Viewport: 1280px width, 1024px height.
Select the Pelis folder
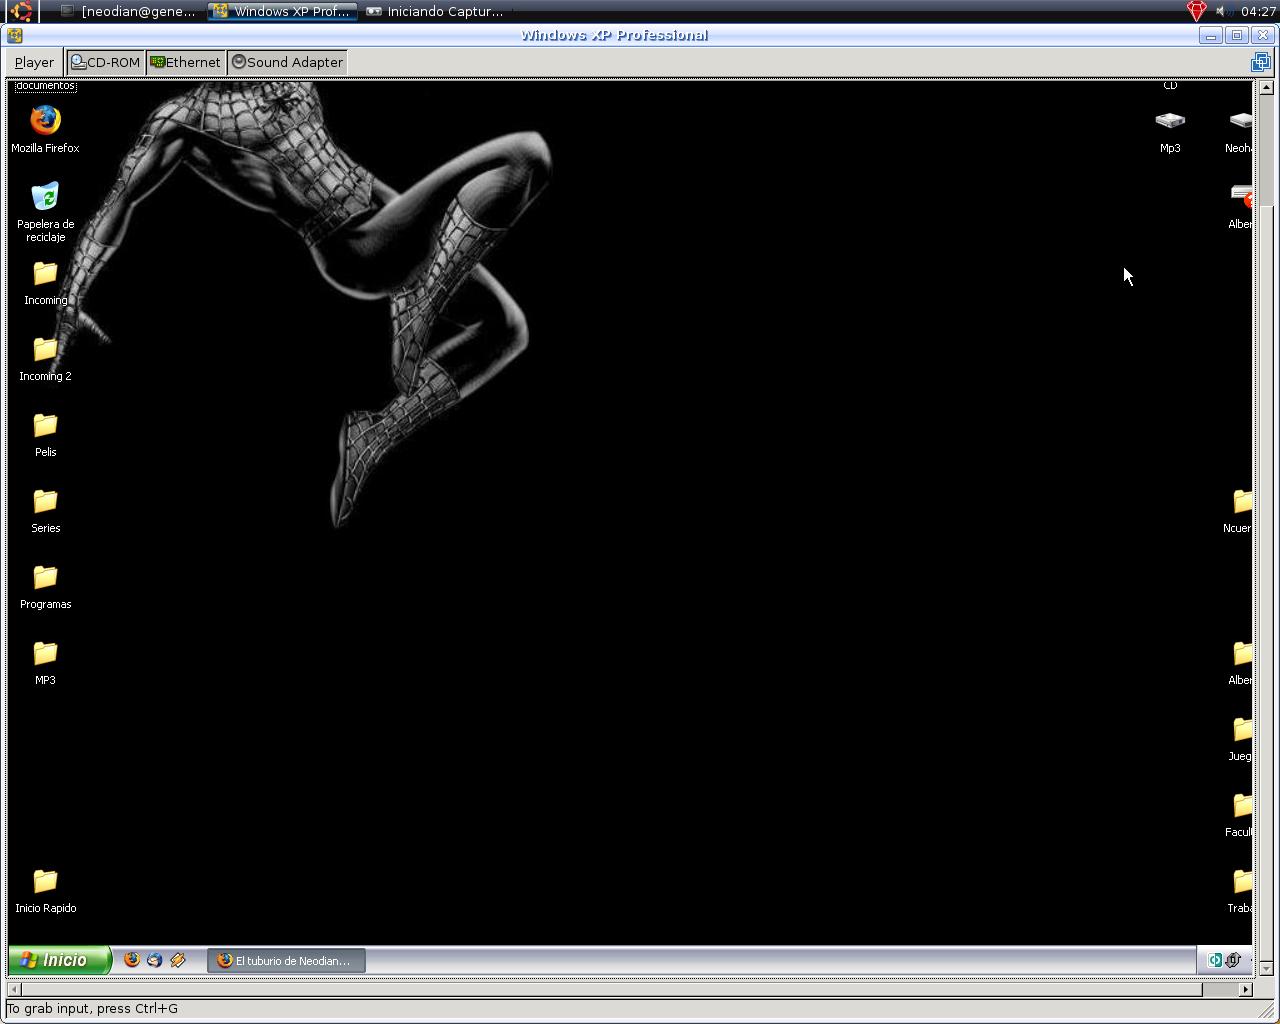coord(45,435)
